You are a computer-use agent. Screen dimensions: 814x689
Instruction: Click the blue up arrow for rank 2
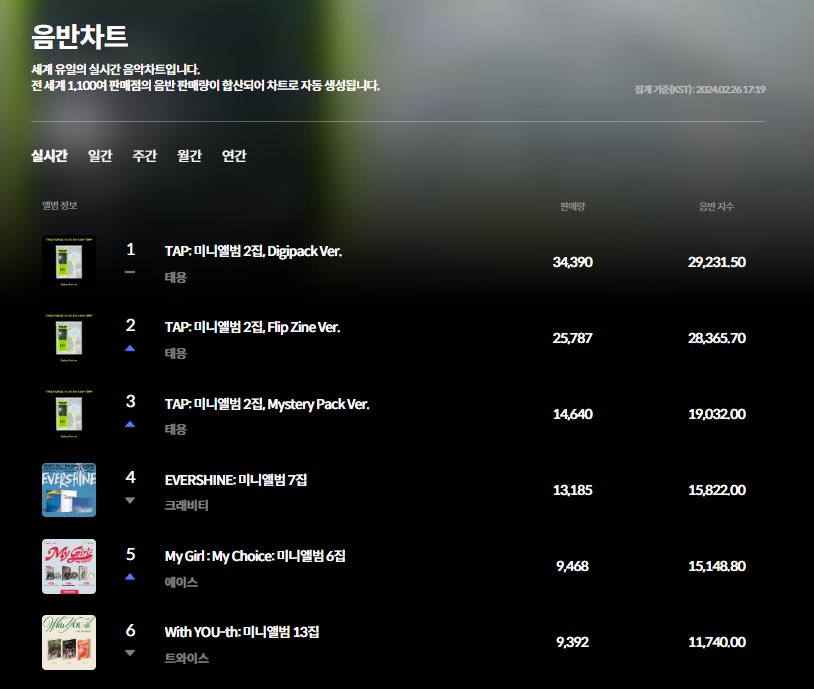[130, 348]
